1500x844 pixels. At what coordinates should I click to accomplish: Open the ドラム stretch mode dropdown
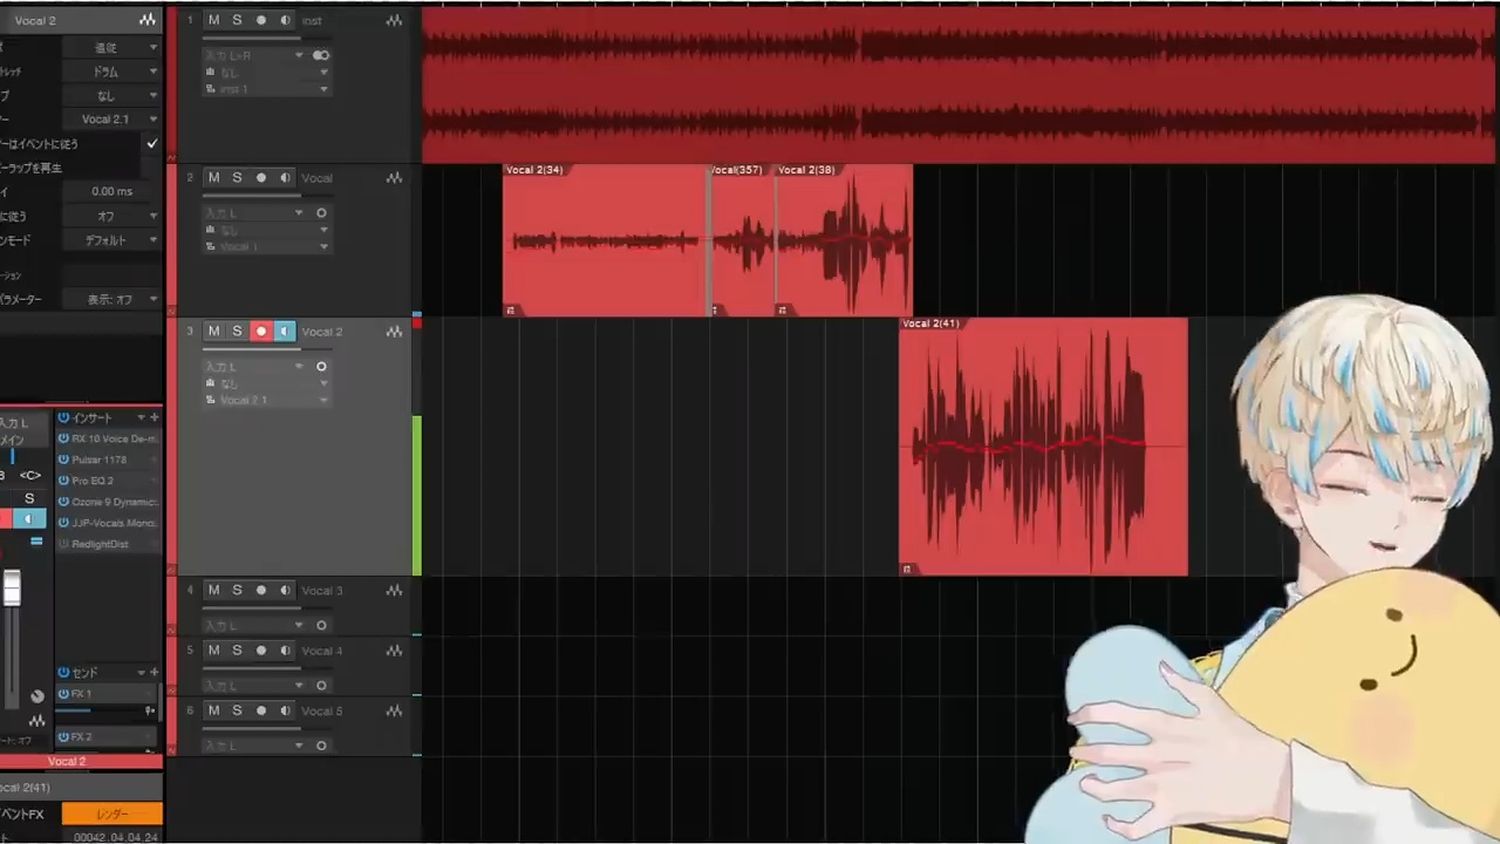111,72
